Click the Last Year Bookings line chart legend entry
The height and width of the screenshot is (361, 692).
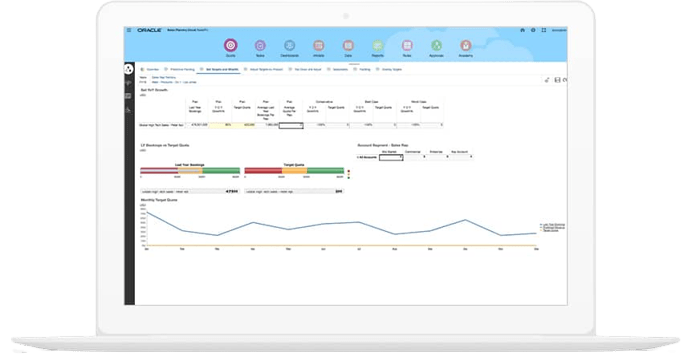(x=553, y=225)
